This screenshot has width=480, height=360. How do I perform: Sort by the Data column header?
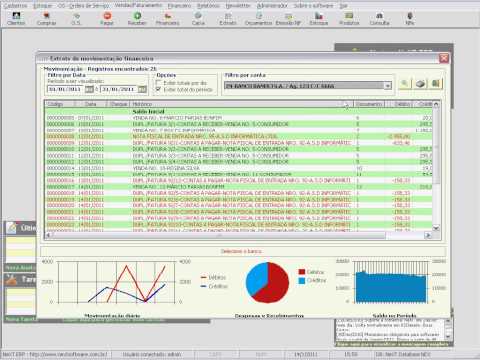click(90, 104)
